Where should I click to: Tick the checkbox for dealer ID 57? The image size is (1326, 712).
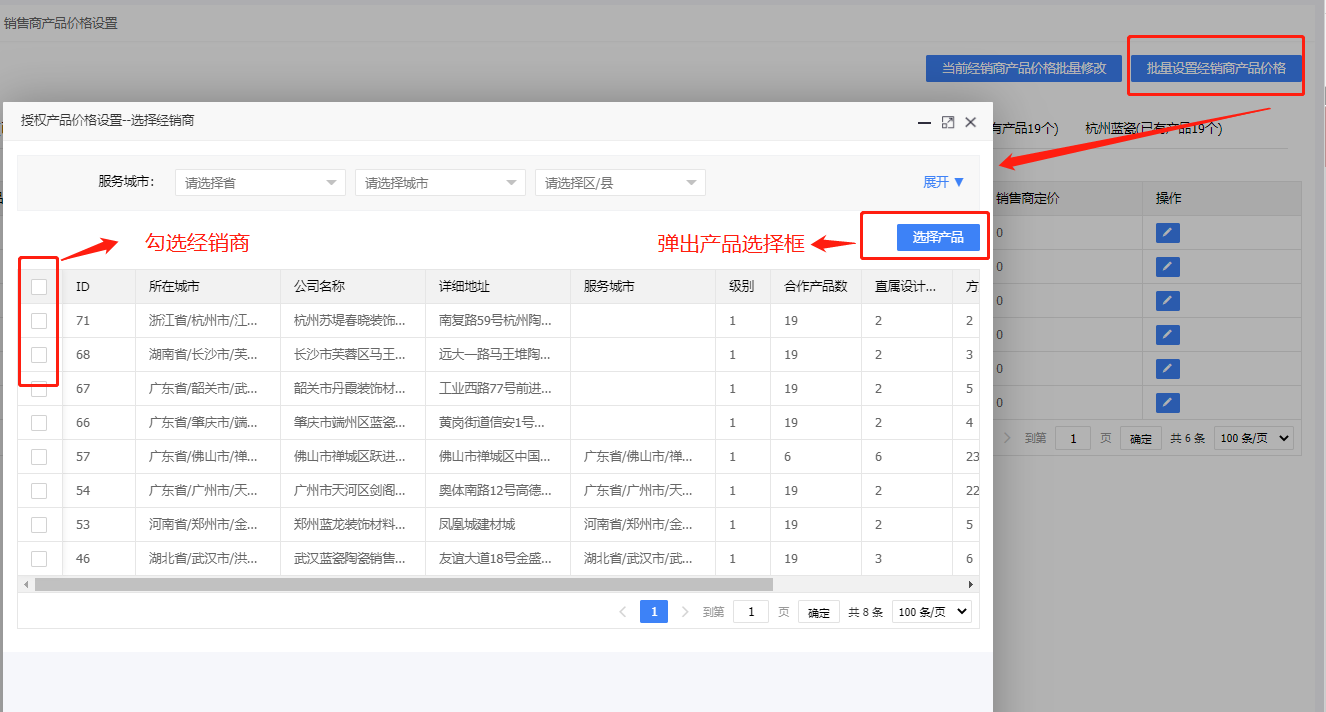click(39, 457)
